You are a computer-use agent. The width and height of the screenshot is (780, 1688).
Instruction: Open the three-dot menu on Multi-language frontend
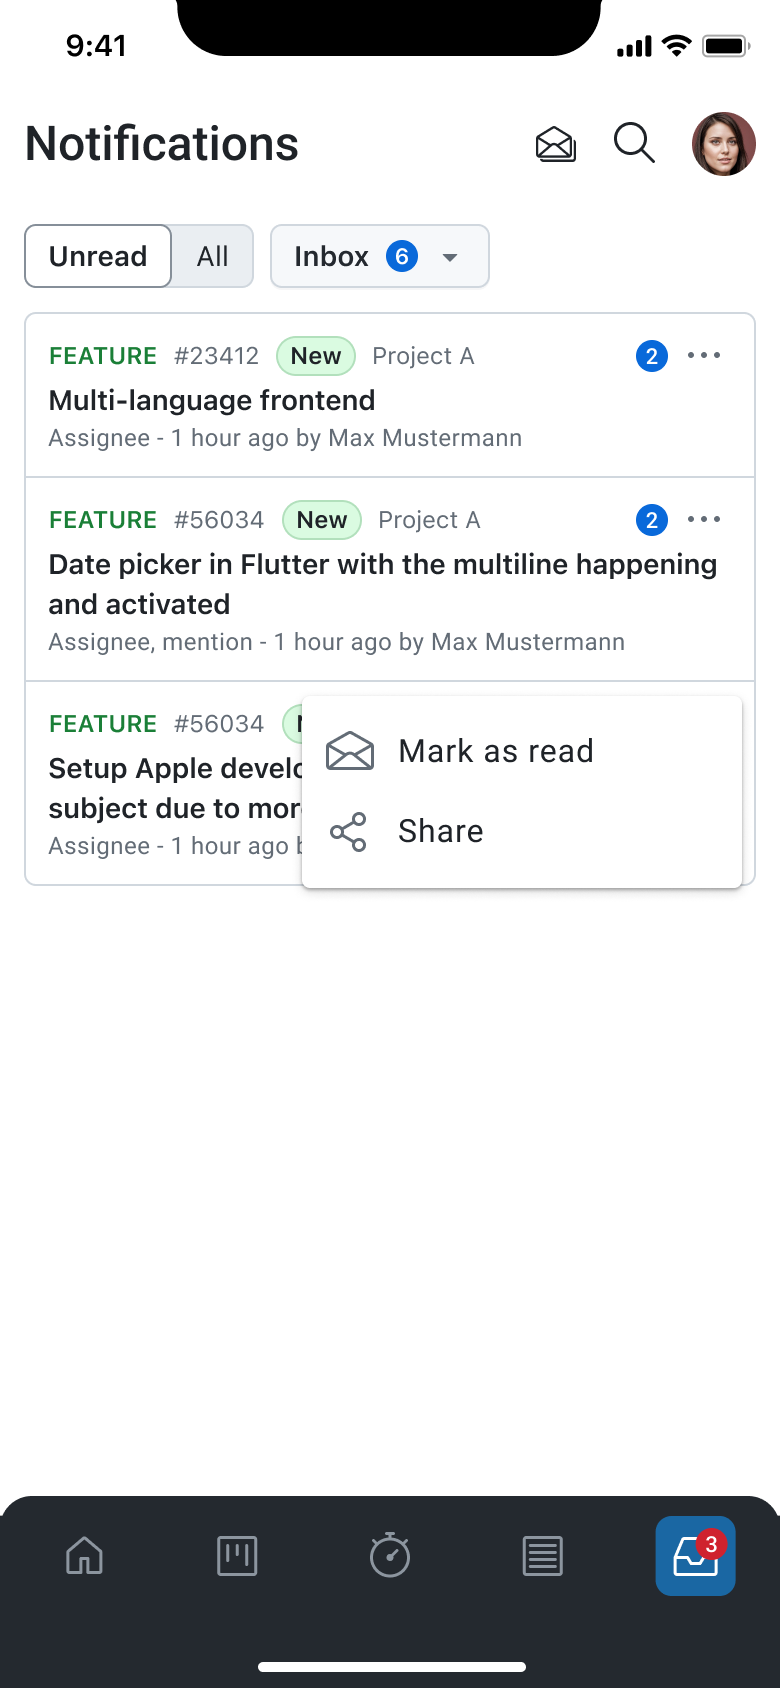tap(704, 355)
